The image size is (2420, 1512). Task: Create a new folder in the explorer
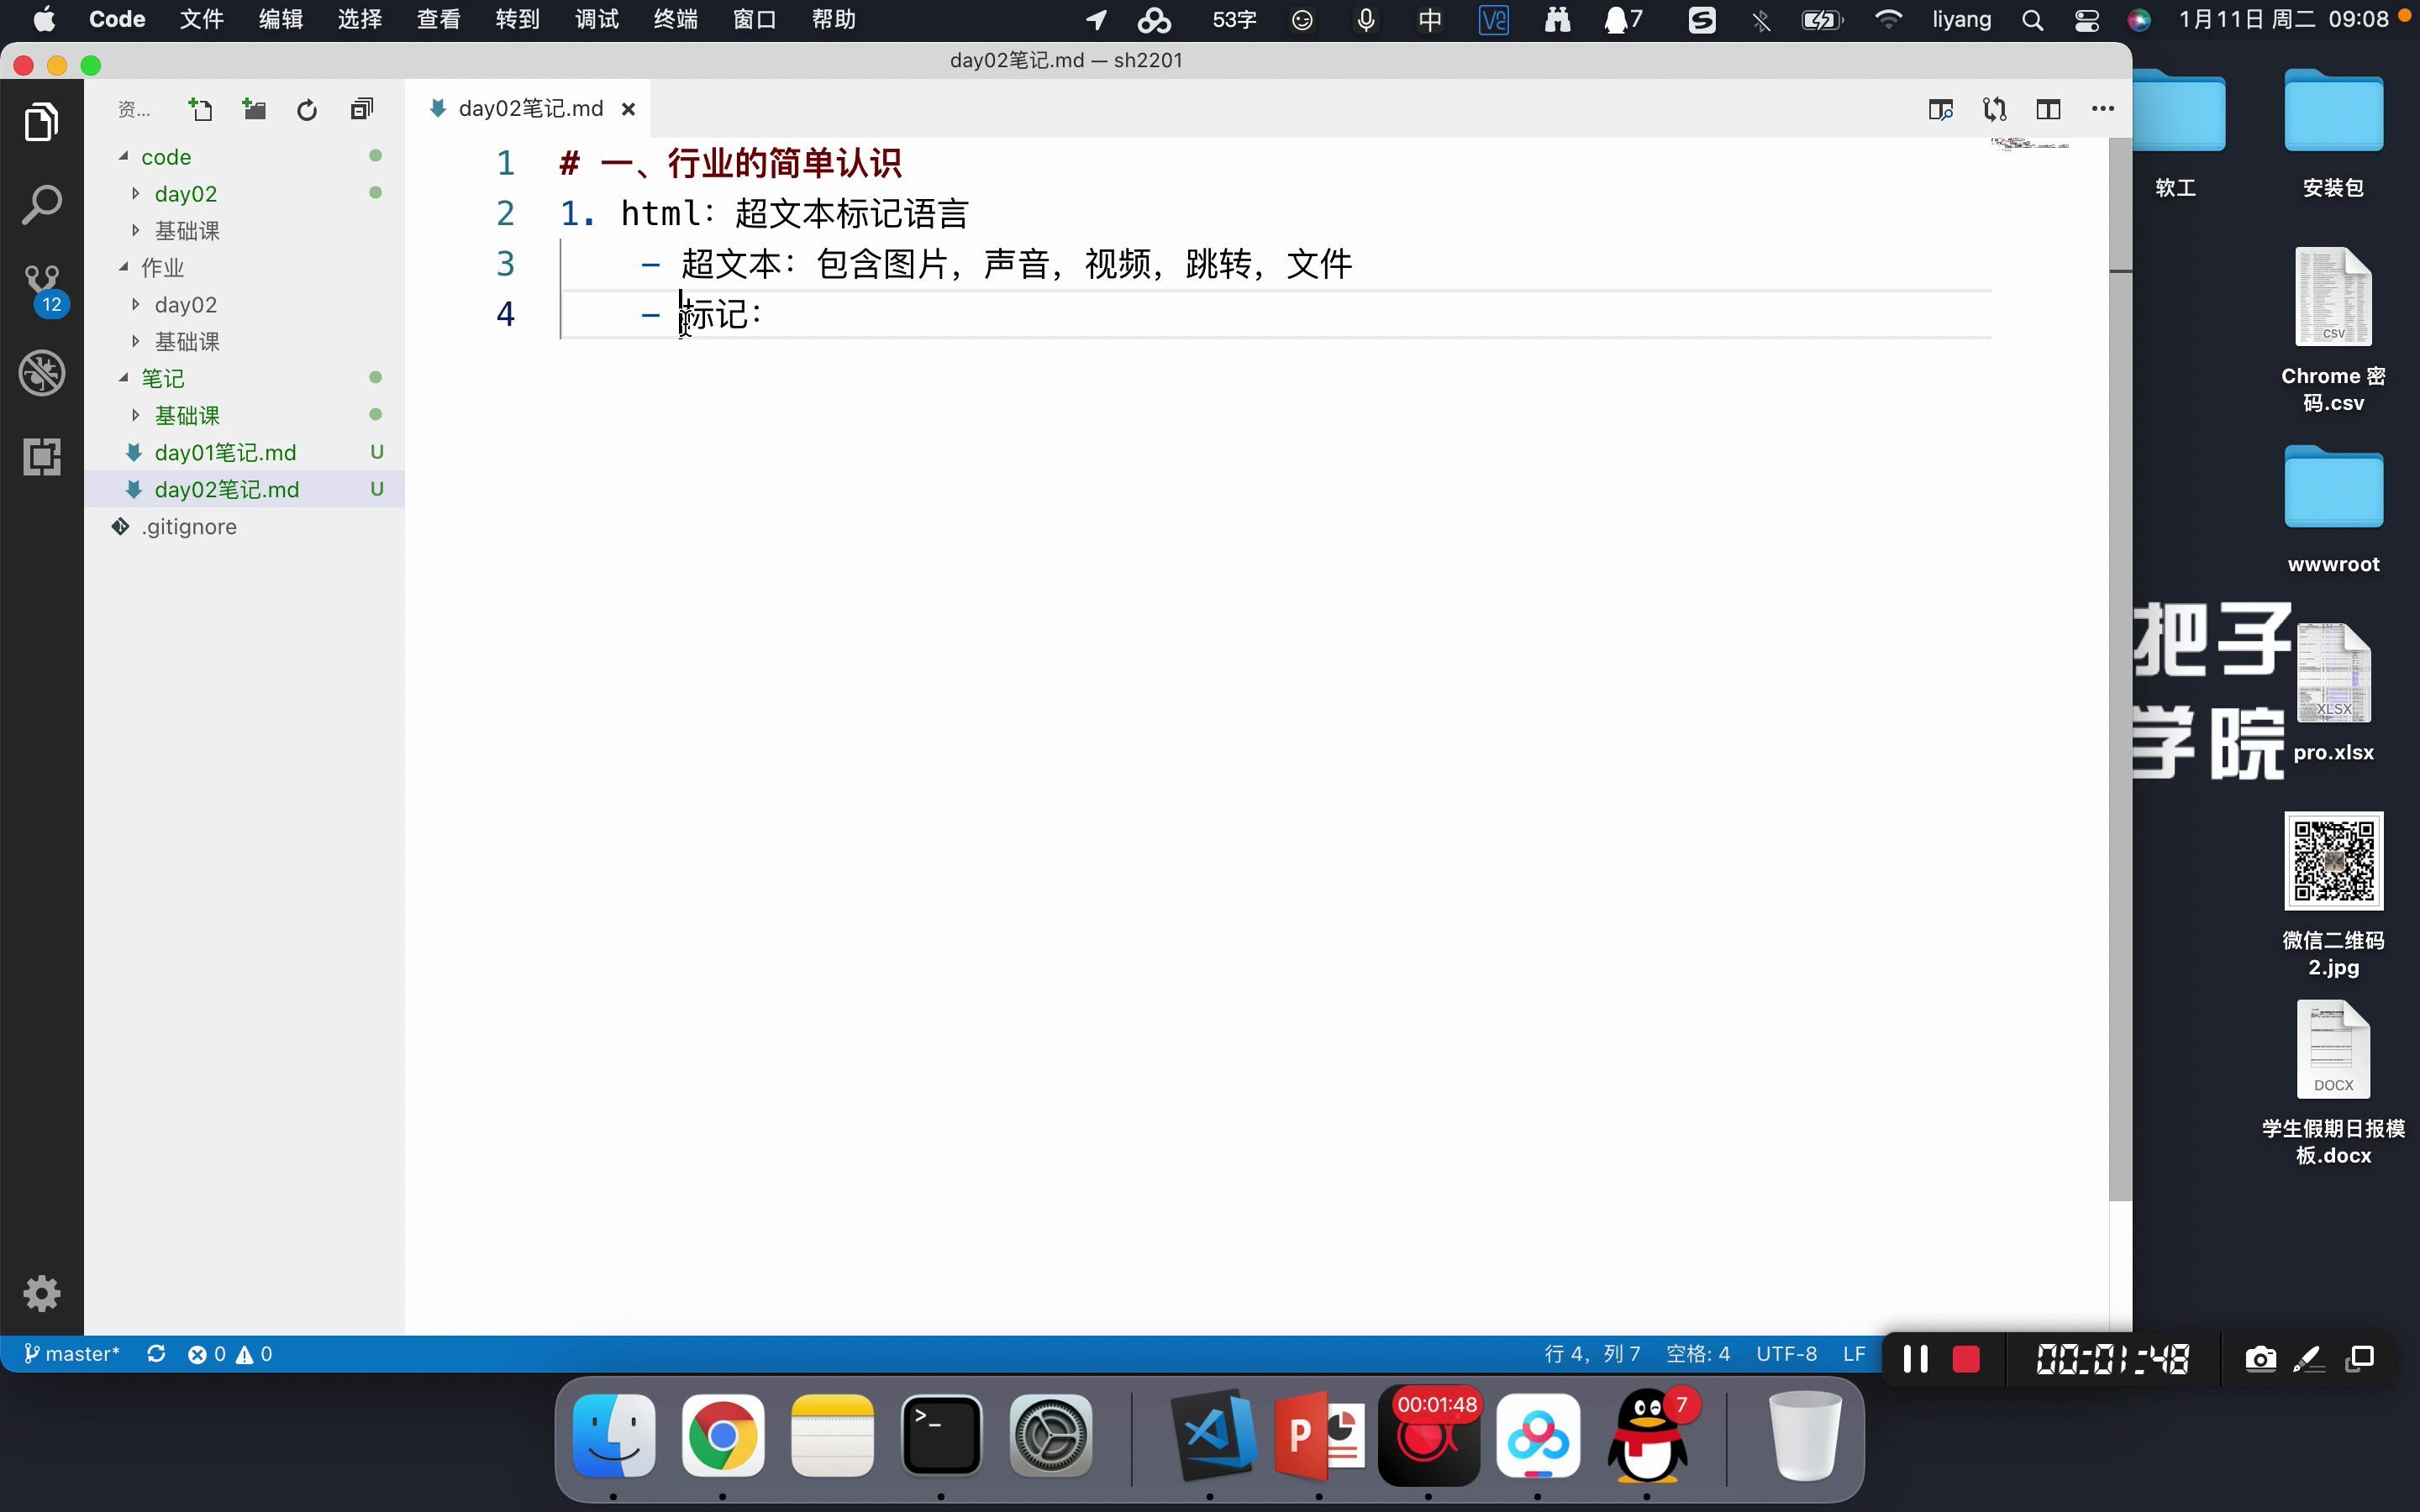(253, 108)
